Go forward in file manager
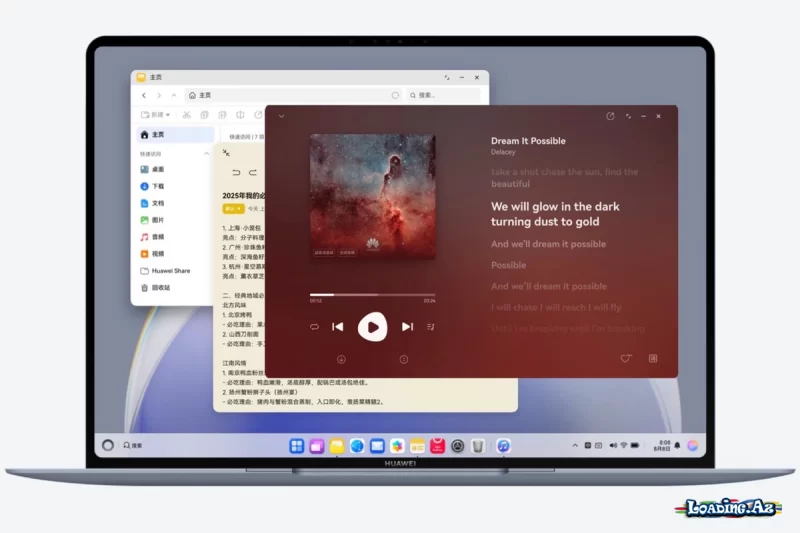Viewport: 800px width, 533px height. click(x=159, y=95)
